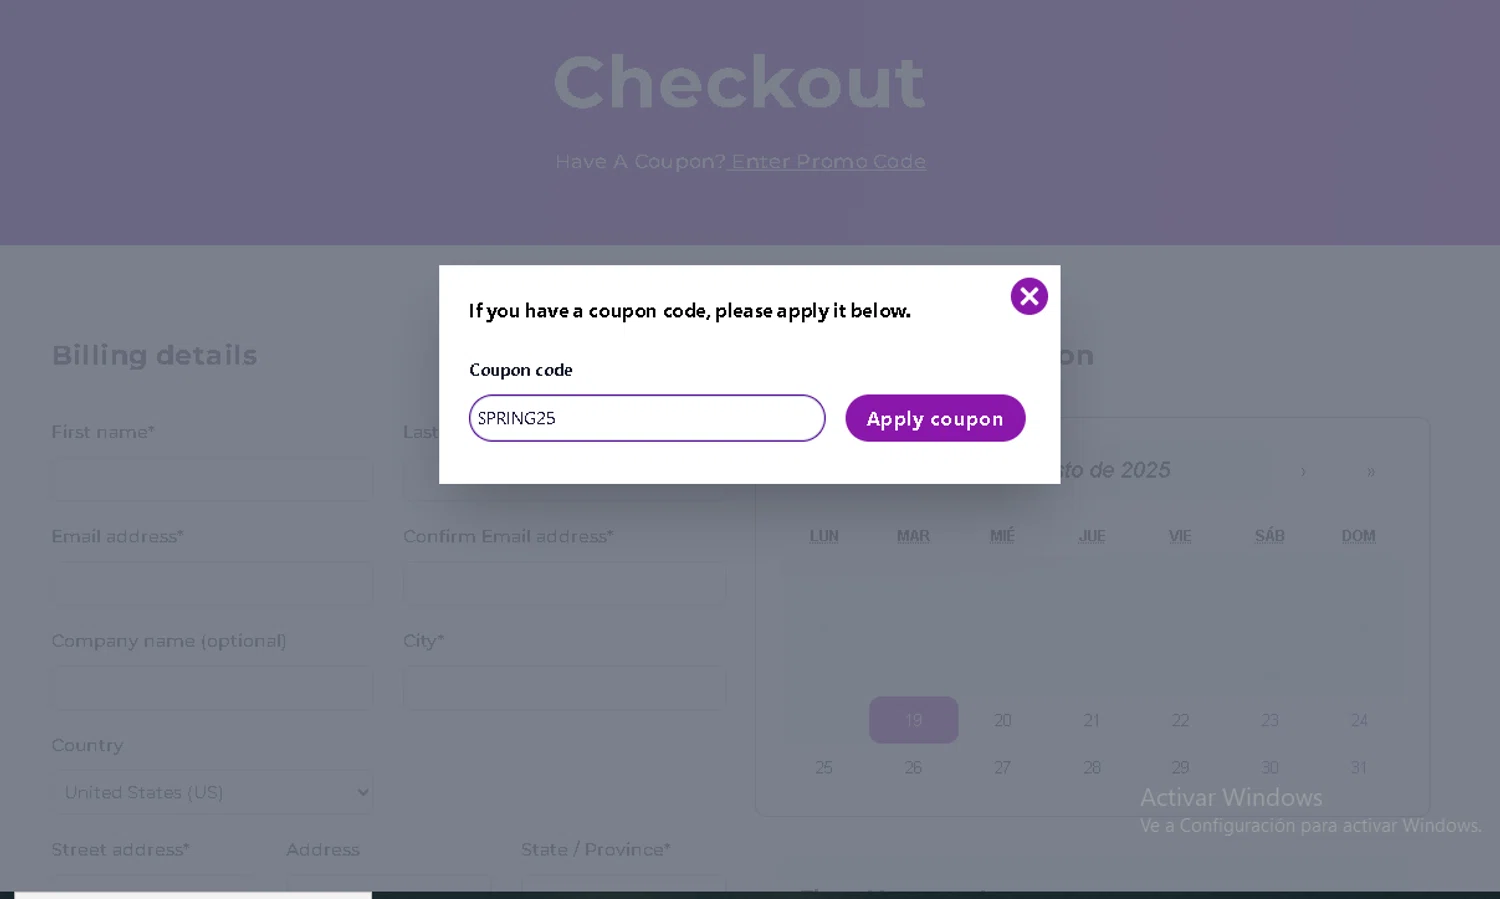Close the coupon code popup
Viewport: 1500px width, 899px height.
tap(1029, 296)
